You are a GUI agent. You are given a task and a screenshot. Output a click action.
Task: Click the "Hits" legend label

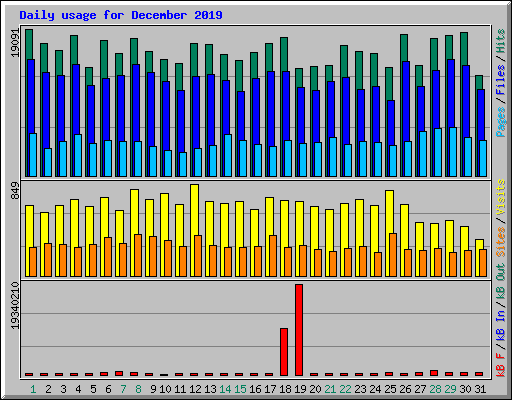tap(500, 41)
